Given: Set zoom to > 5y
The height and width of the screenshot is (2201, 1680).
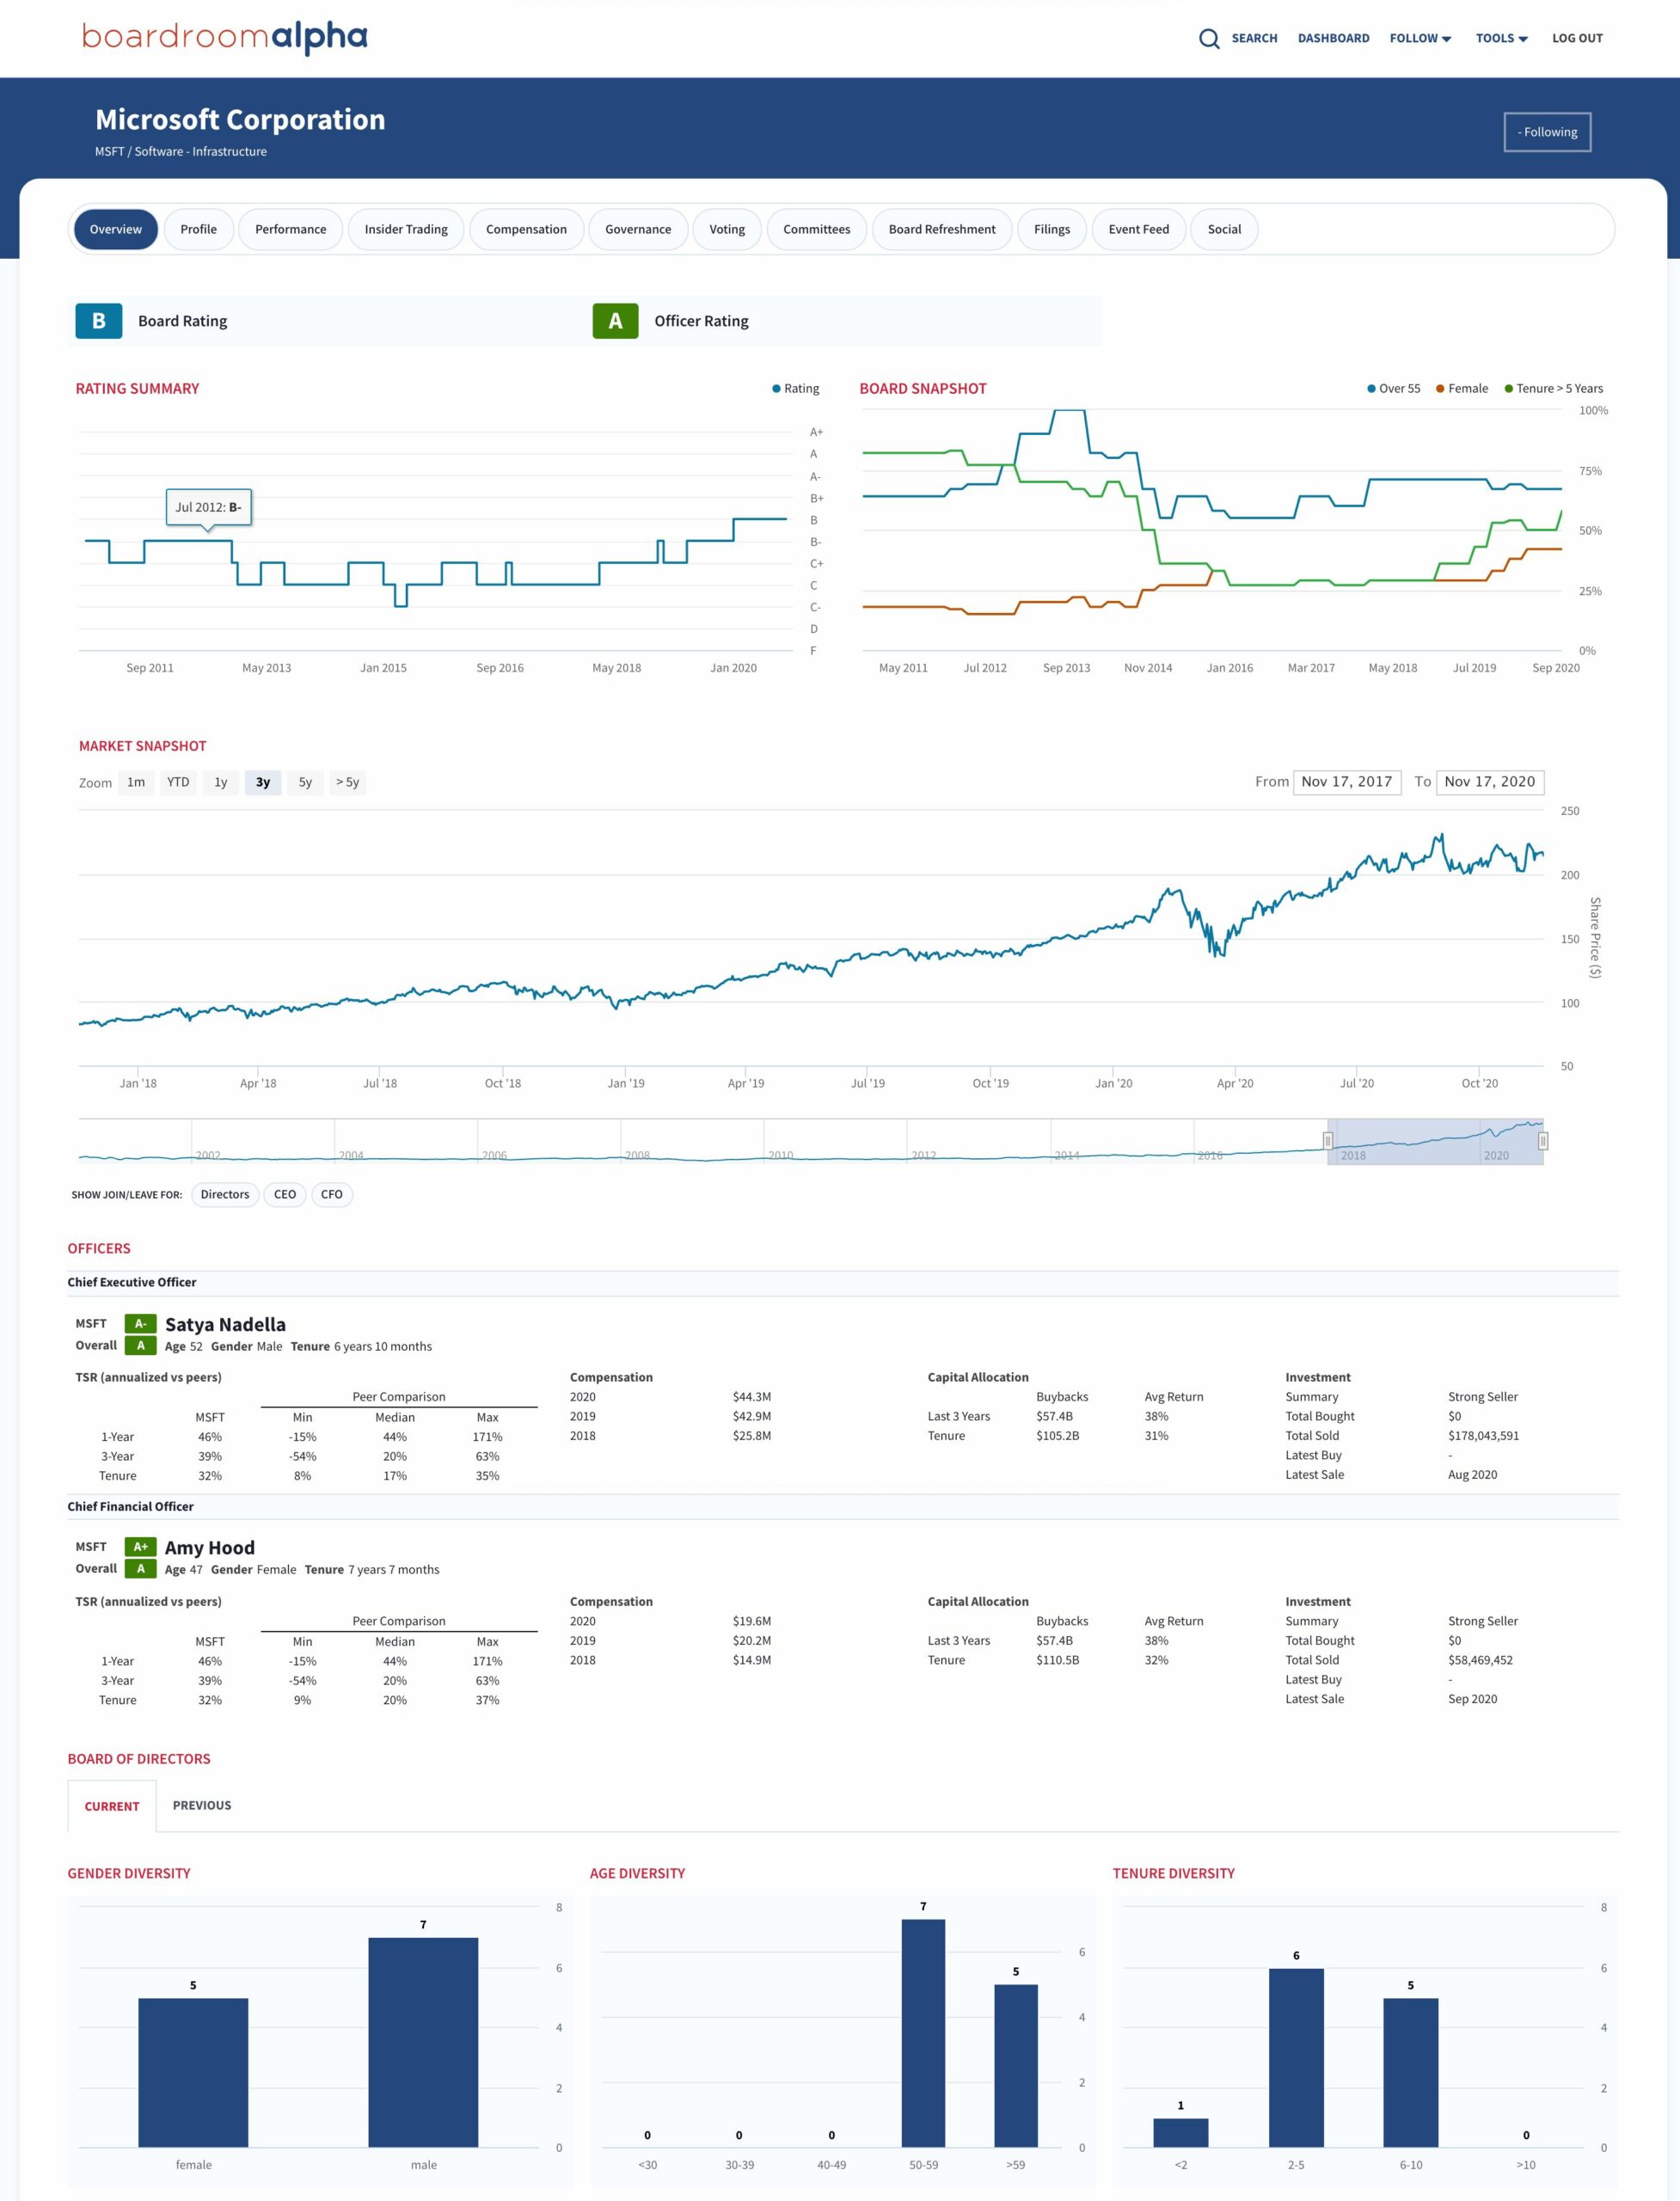Looking at the screenshot, I should click(x=347, y=782).
